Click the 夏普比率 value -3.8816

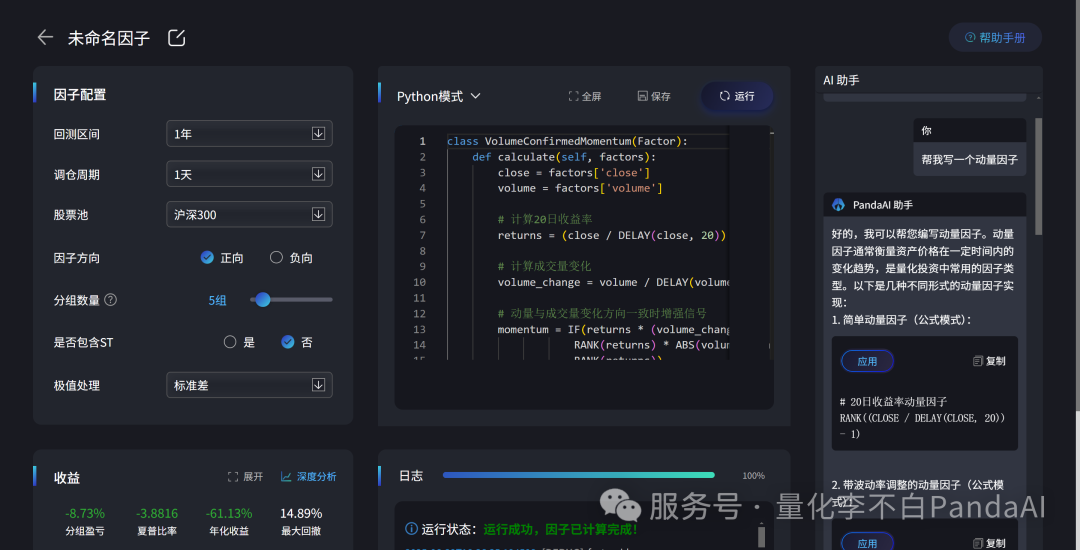(157, 514)
